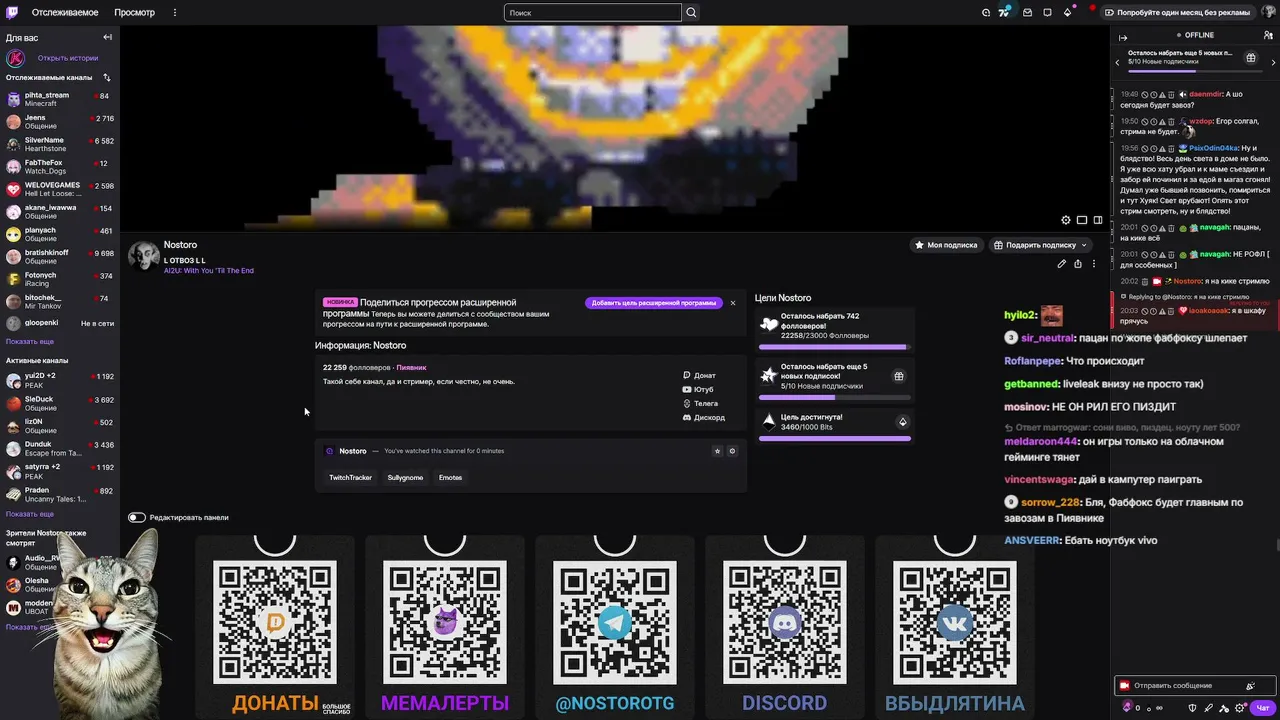Open the 'Телега' panel link

pyautogui.click(x=700, y=403)
